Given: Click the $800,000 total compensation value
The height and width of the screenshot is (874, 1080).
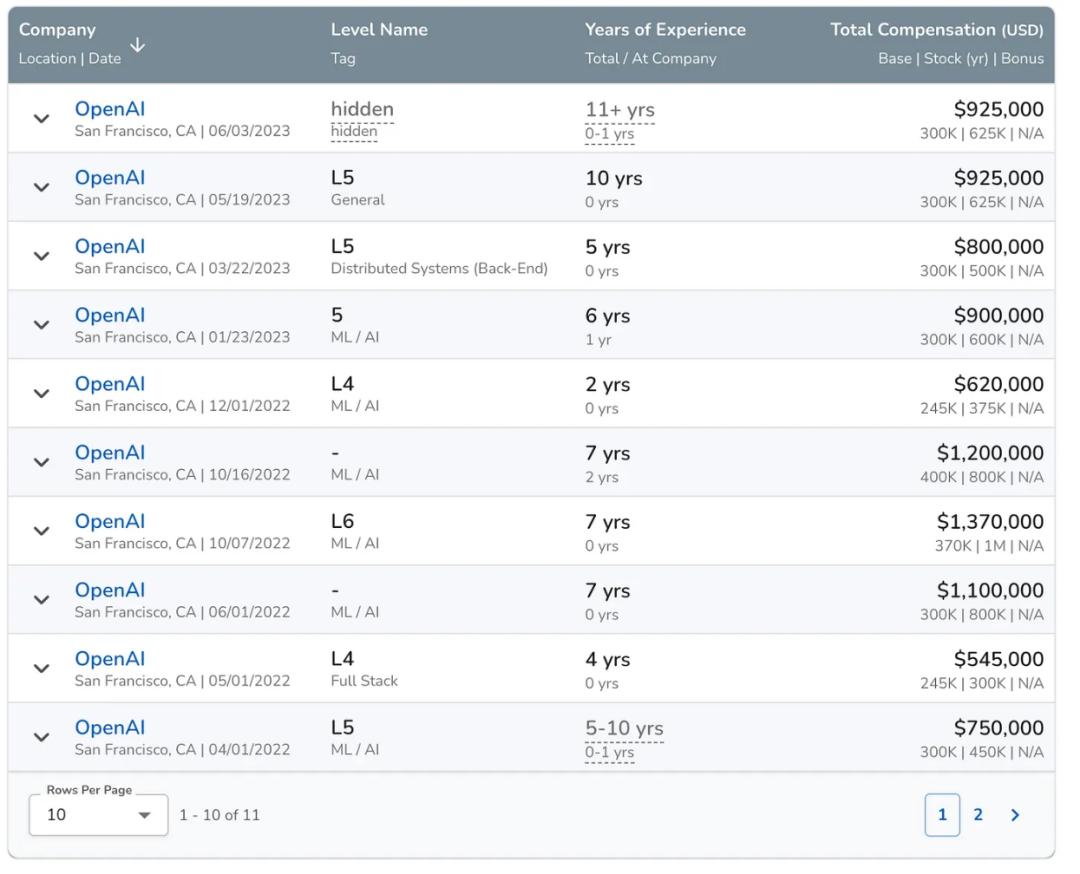Looking at the screenshot, I should 999,247.
